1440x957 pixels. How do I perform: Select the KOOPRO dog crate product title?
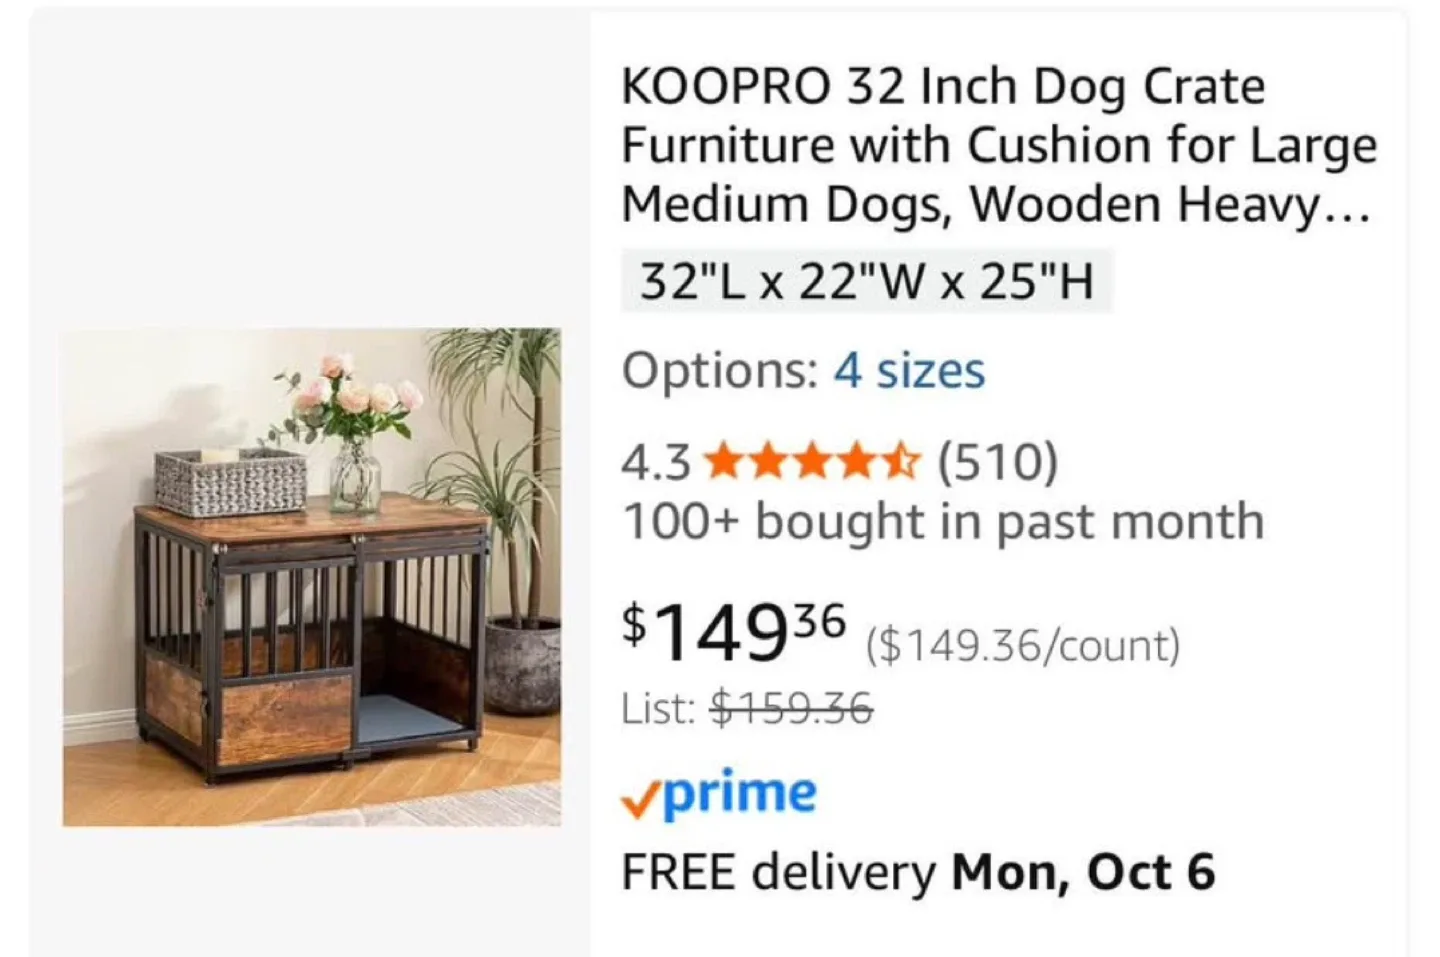pos(1000,143)
